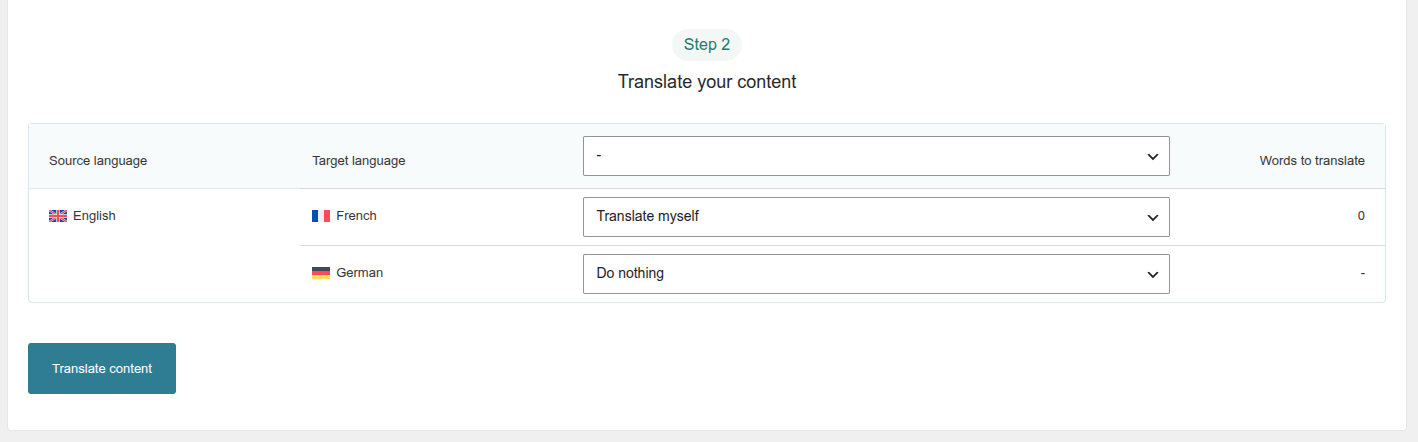This screenshot has height=442, width=1418.
Task: Click the 'Source language' column header
Action: (98, 161)
